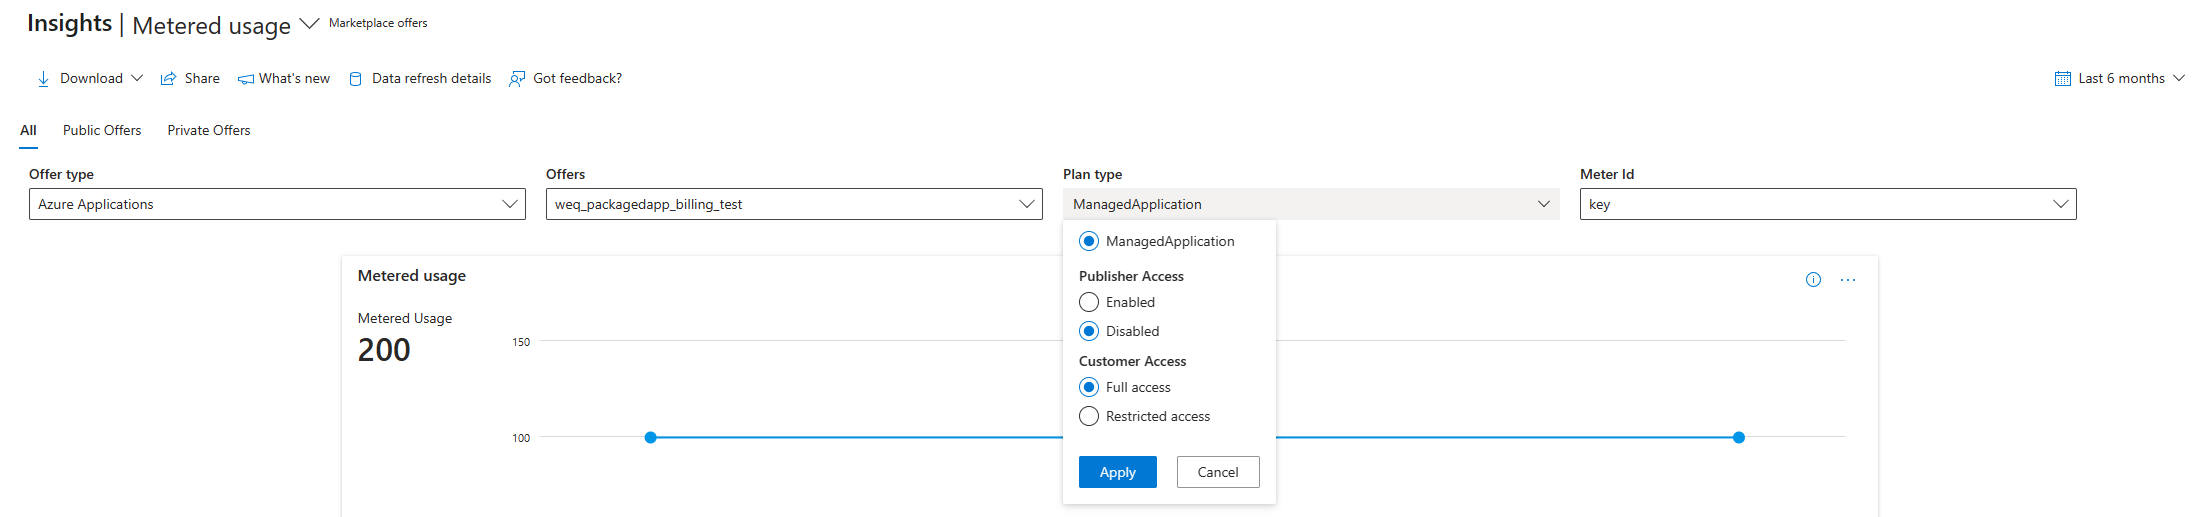This screenshot has height=517, width=2212.
Task: Expand the Offer type dropdown
Action: click(x=277, y=204)
